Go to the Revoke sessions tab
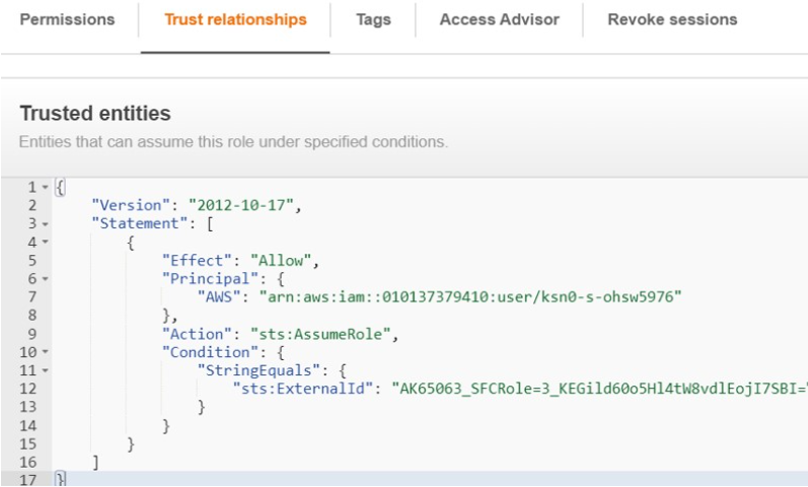 point(672,20)
